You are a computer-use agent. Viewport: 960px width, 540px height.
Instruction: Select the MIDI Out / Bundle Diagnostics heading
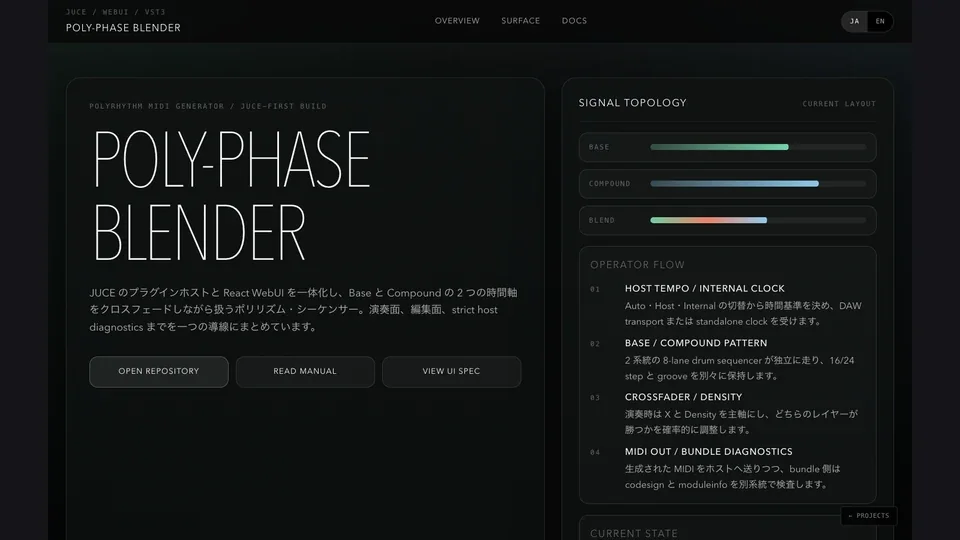[x=708, y=451]
